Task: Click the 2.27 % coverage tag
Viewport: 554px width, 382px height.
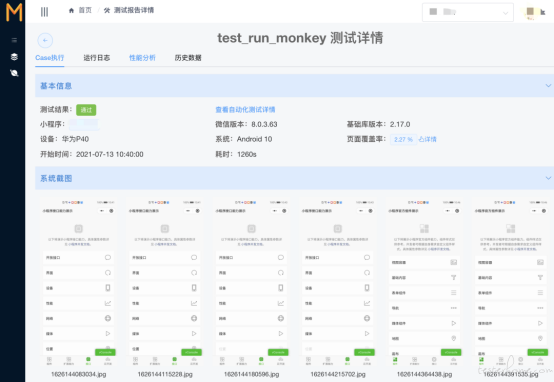Action: point(403,140)
